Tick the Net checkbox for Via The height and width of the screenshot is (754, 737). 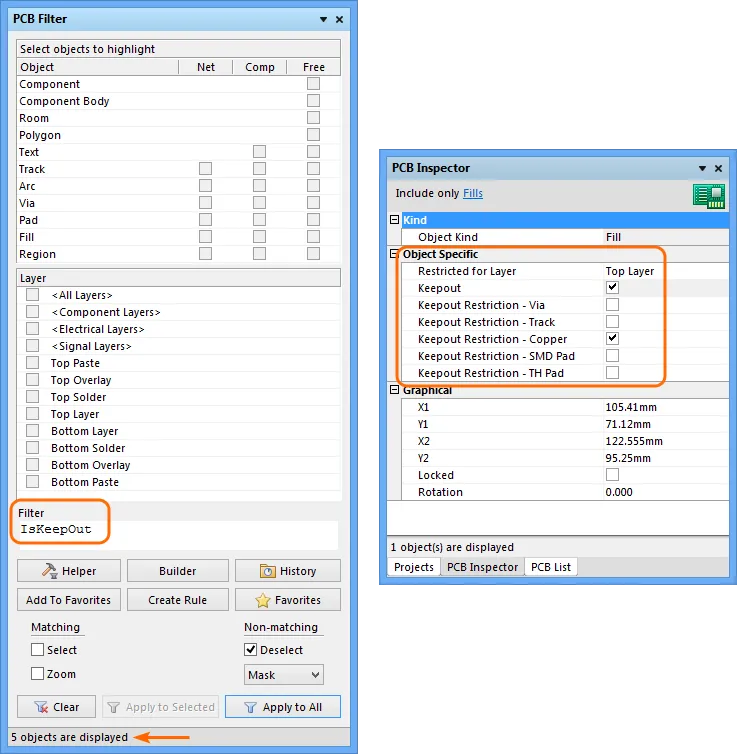click(205, 203)
